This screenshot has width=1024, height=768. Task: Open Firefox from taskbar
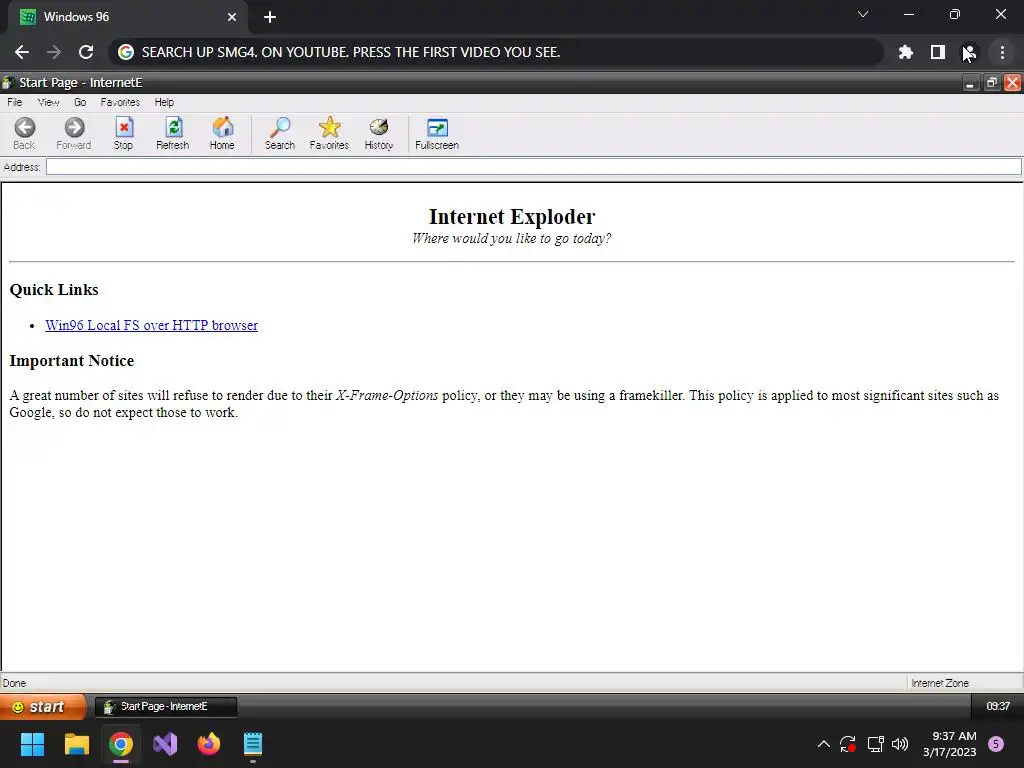[209, 744]
